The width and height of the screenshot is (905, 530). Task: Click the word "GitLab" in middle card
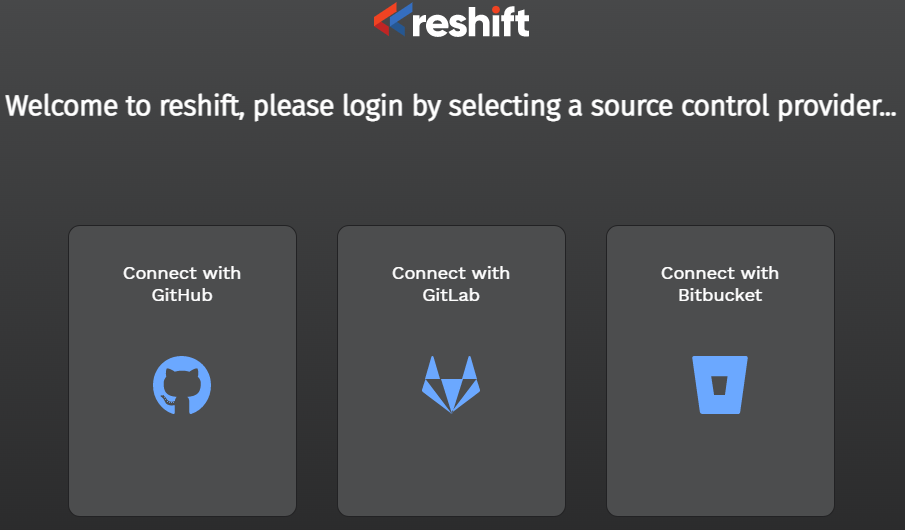click(451, 295)
